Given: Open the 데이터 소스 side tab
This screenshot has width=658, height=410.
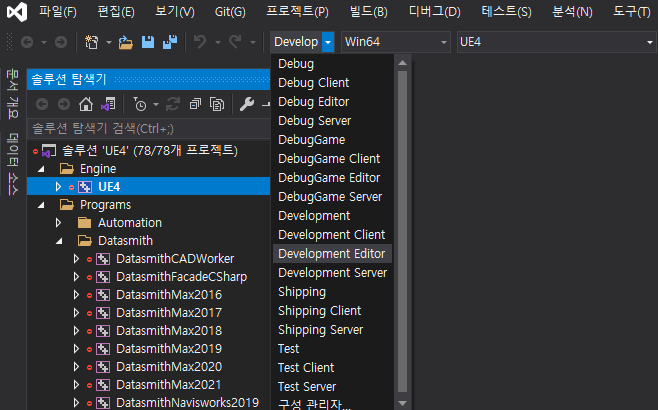Looking at the screenshot, I should tap(13, 164).
